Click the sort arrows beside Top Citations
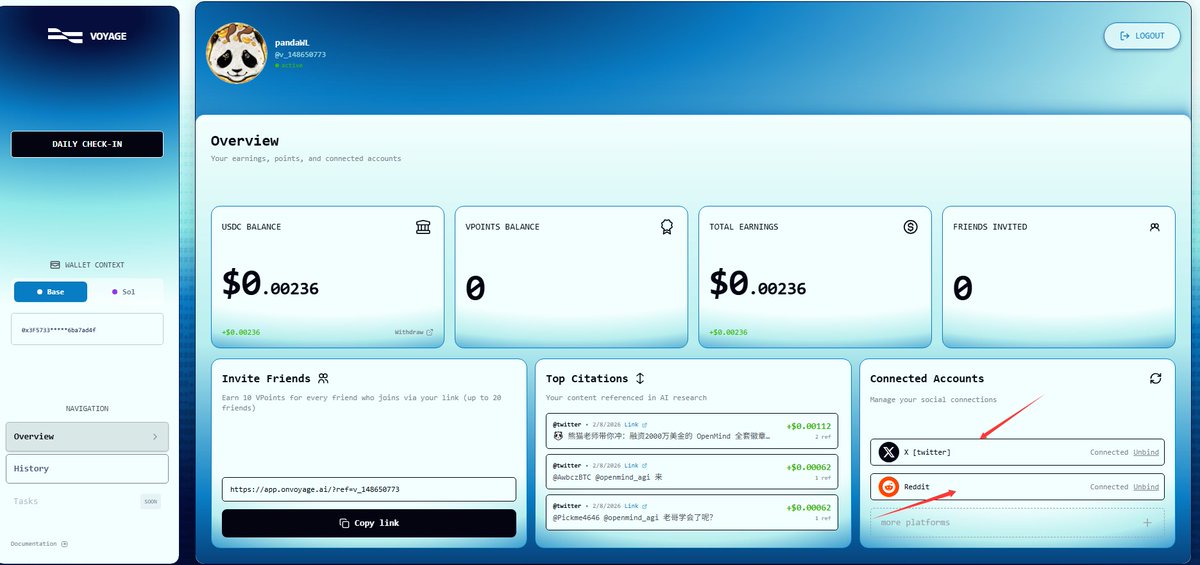Screen dimensions: 1200x565 (x=640, y=379)
